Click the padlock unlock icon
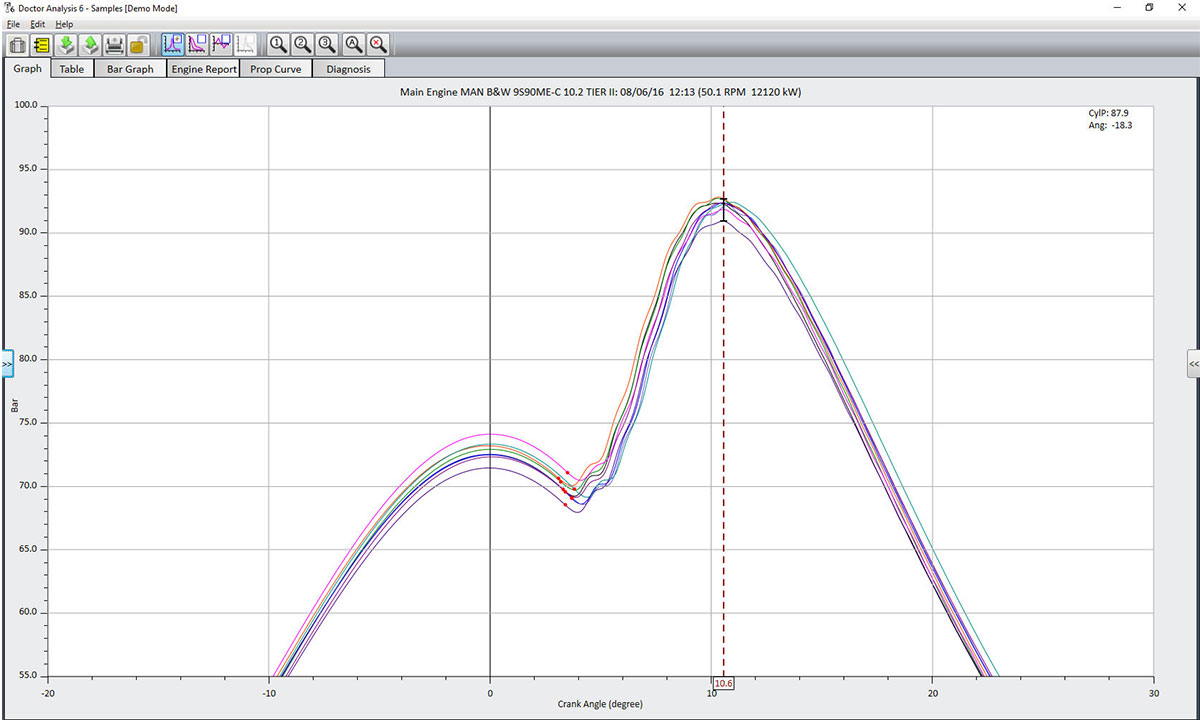Viewport: 1200px width, 720px height. pos(139,44)
